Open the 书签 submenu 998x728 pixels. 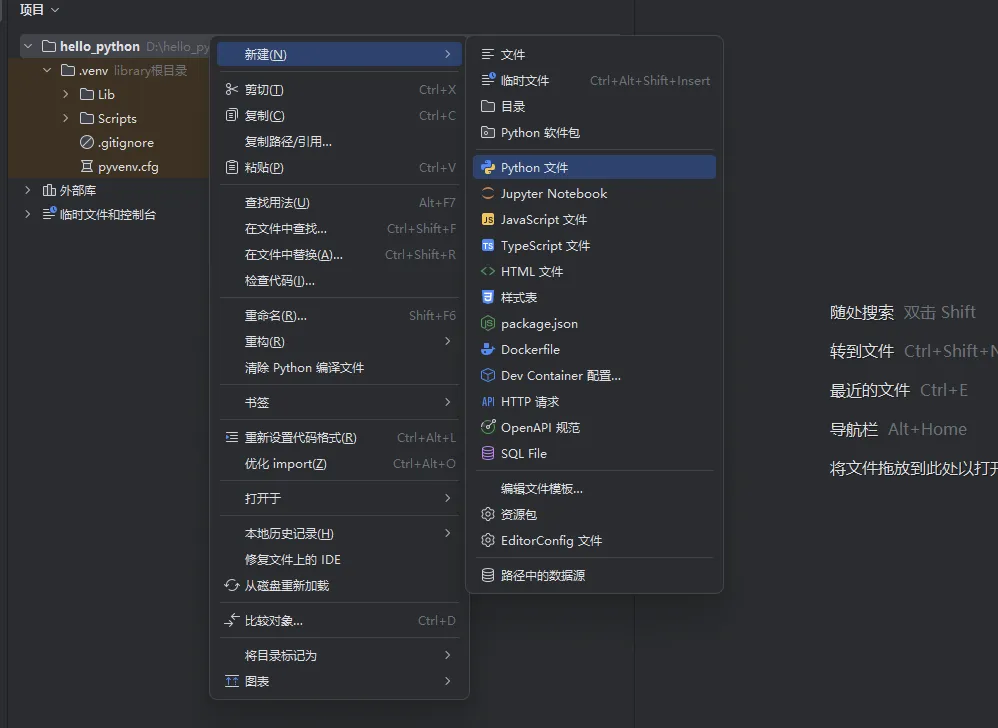click(x=339, y=402)
